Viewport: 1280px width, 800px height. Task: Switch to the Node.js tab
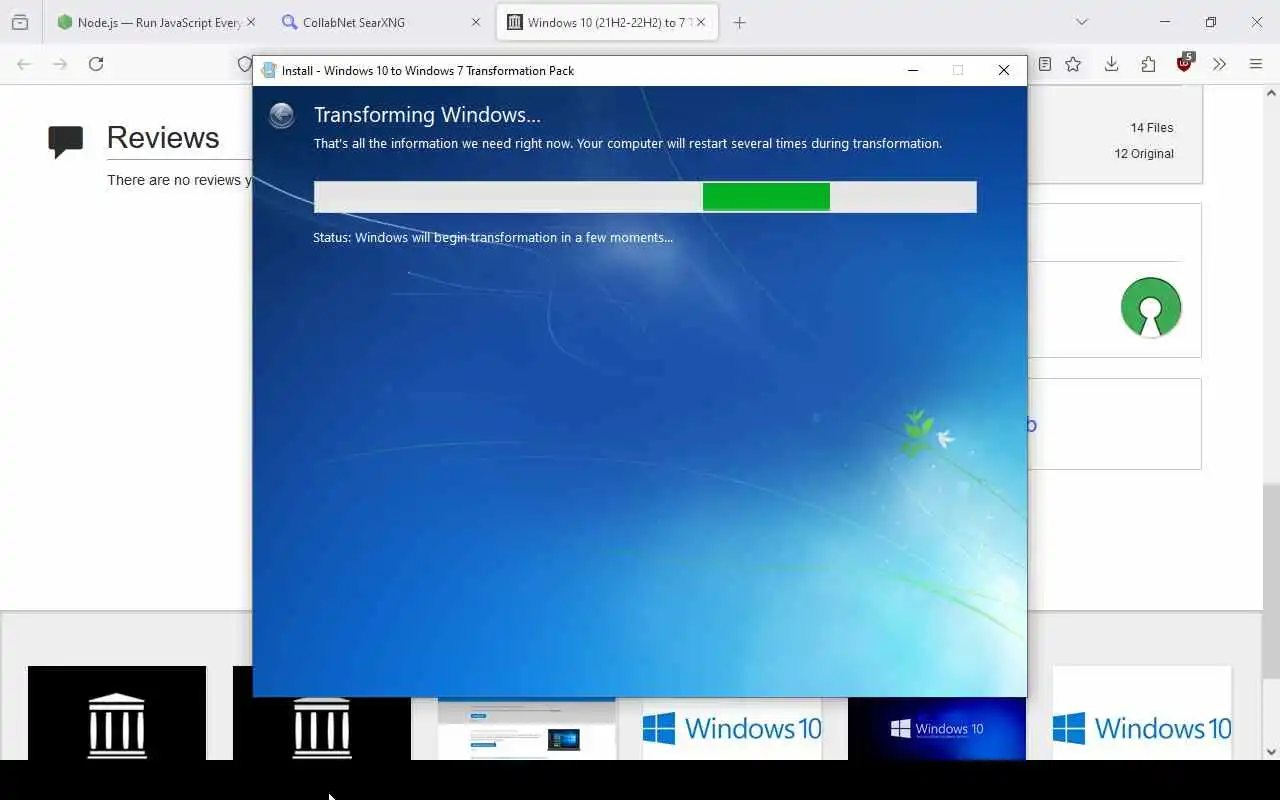(x=155, y=22)
